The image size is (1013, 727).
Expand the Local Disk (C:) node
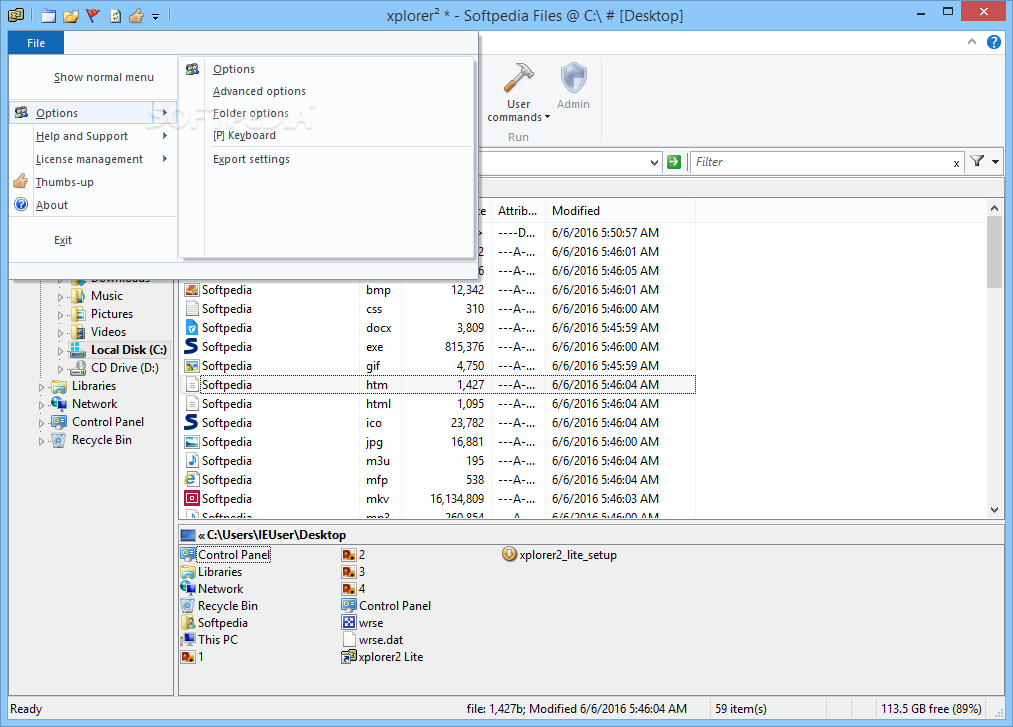point(61,352)
